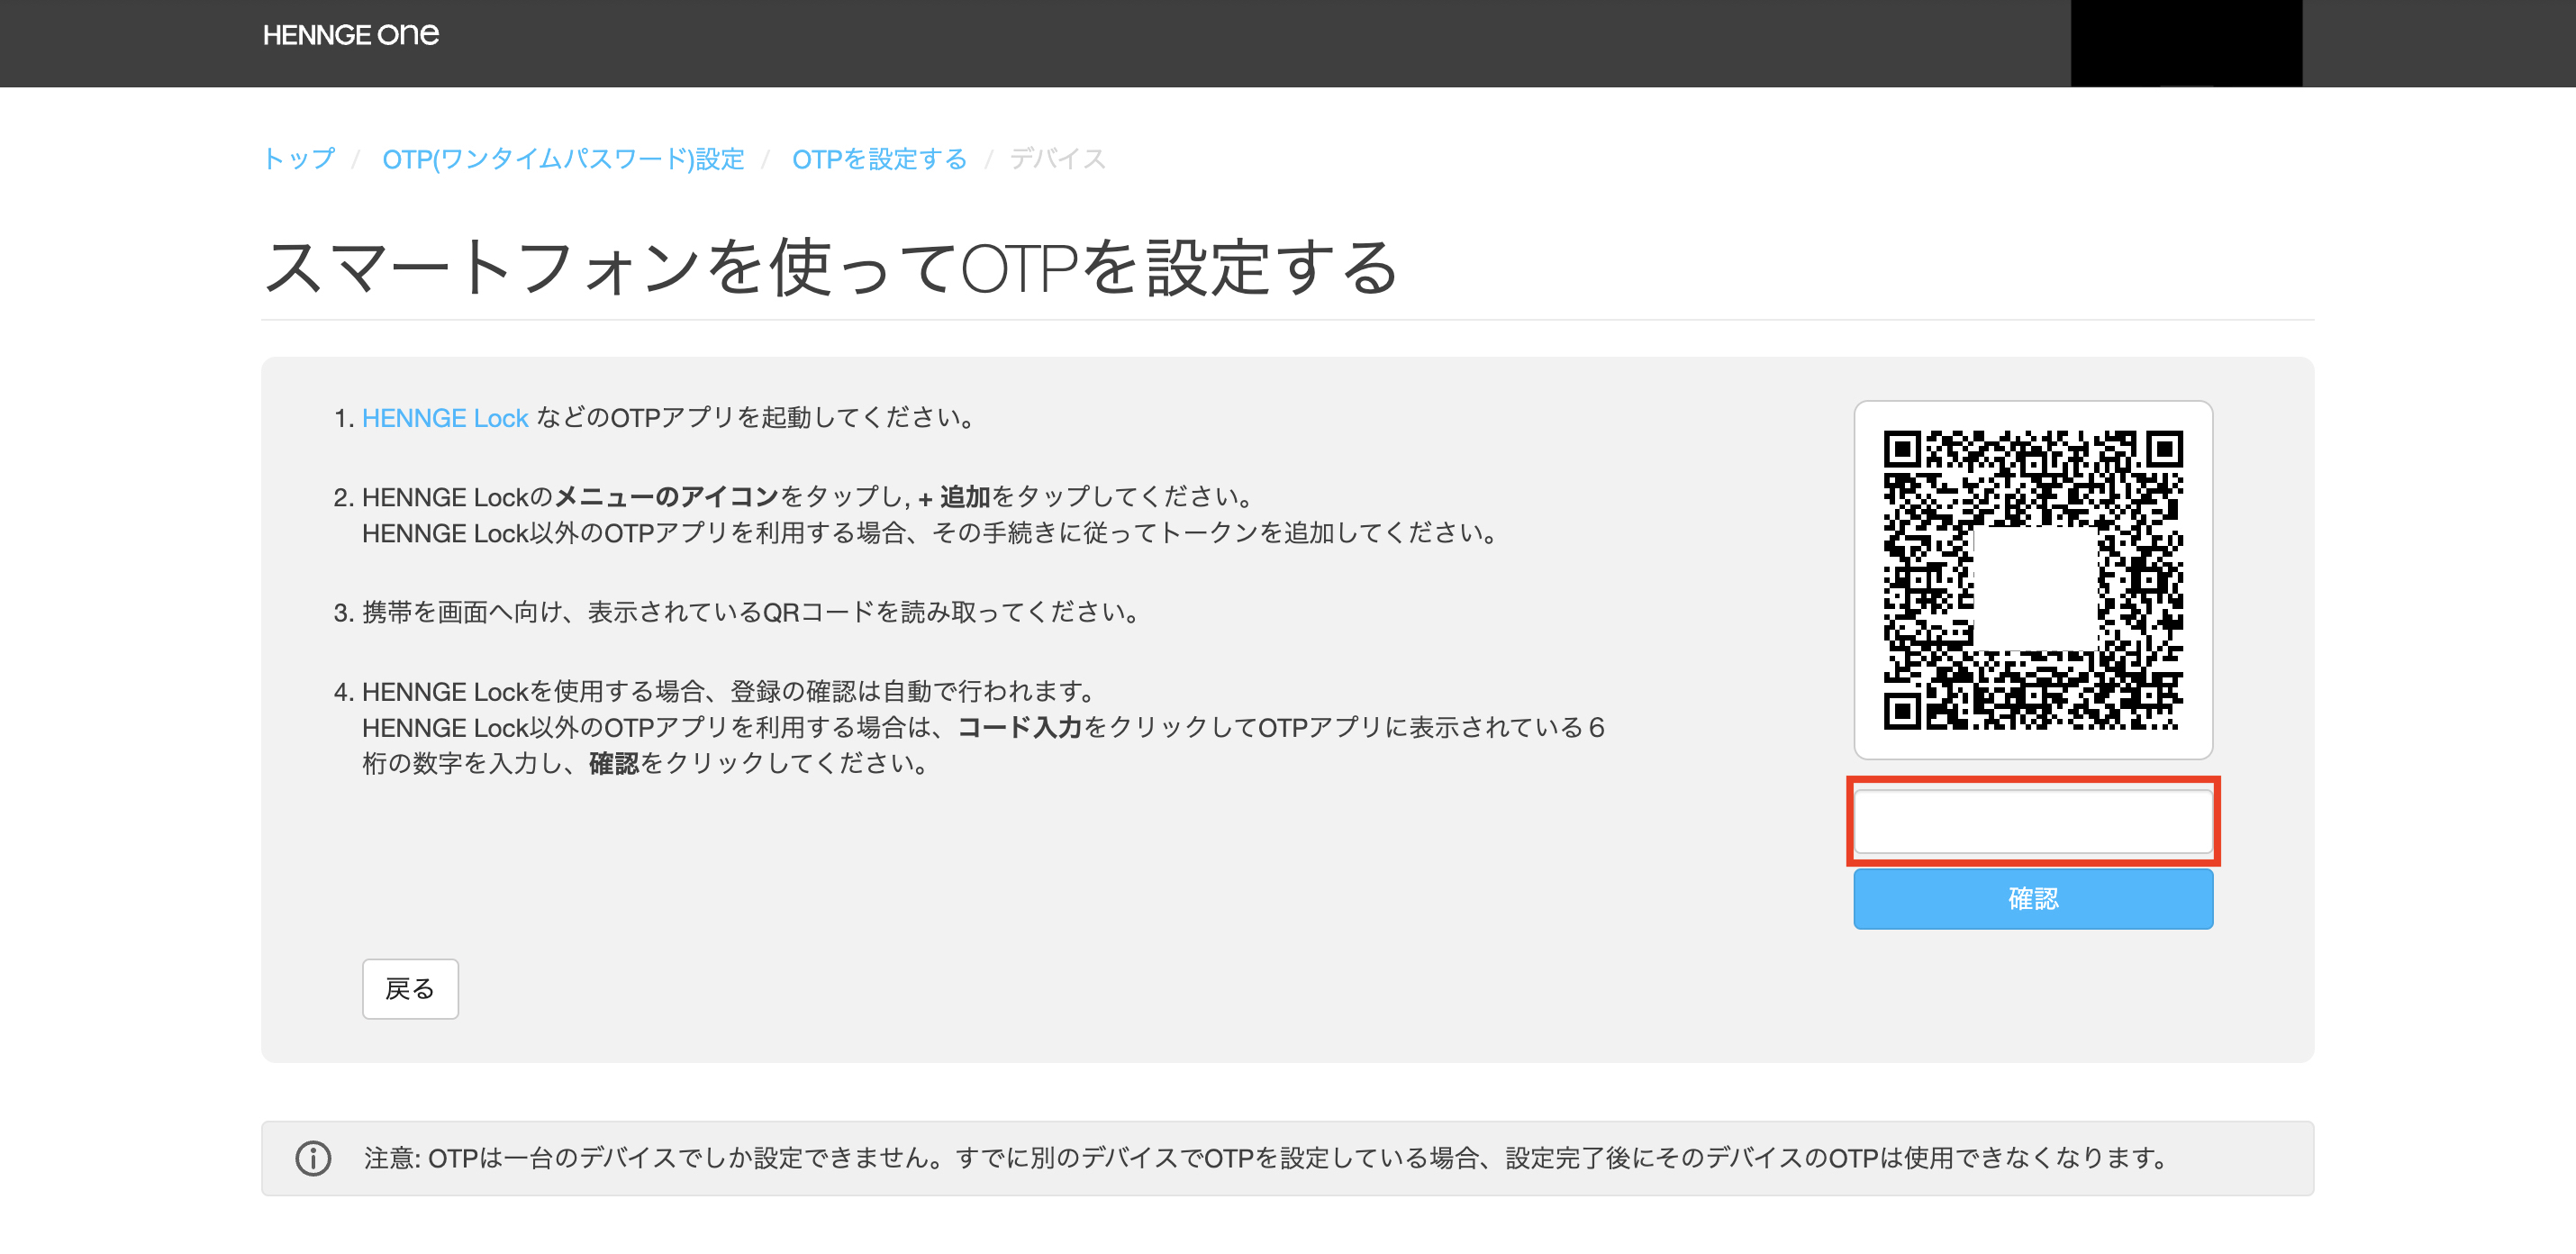Go to OTP(ワンタイムパスワード)設定 breadcrumb
2576x1254 pixels.
point(563,159)
